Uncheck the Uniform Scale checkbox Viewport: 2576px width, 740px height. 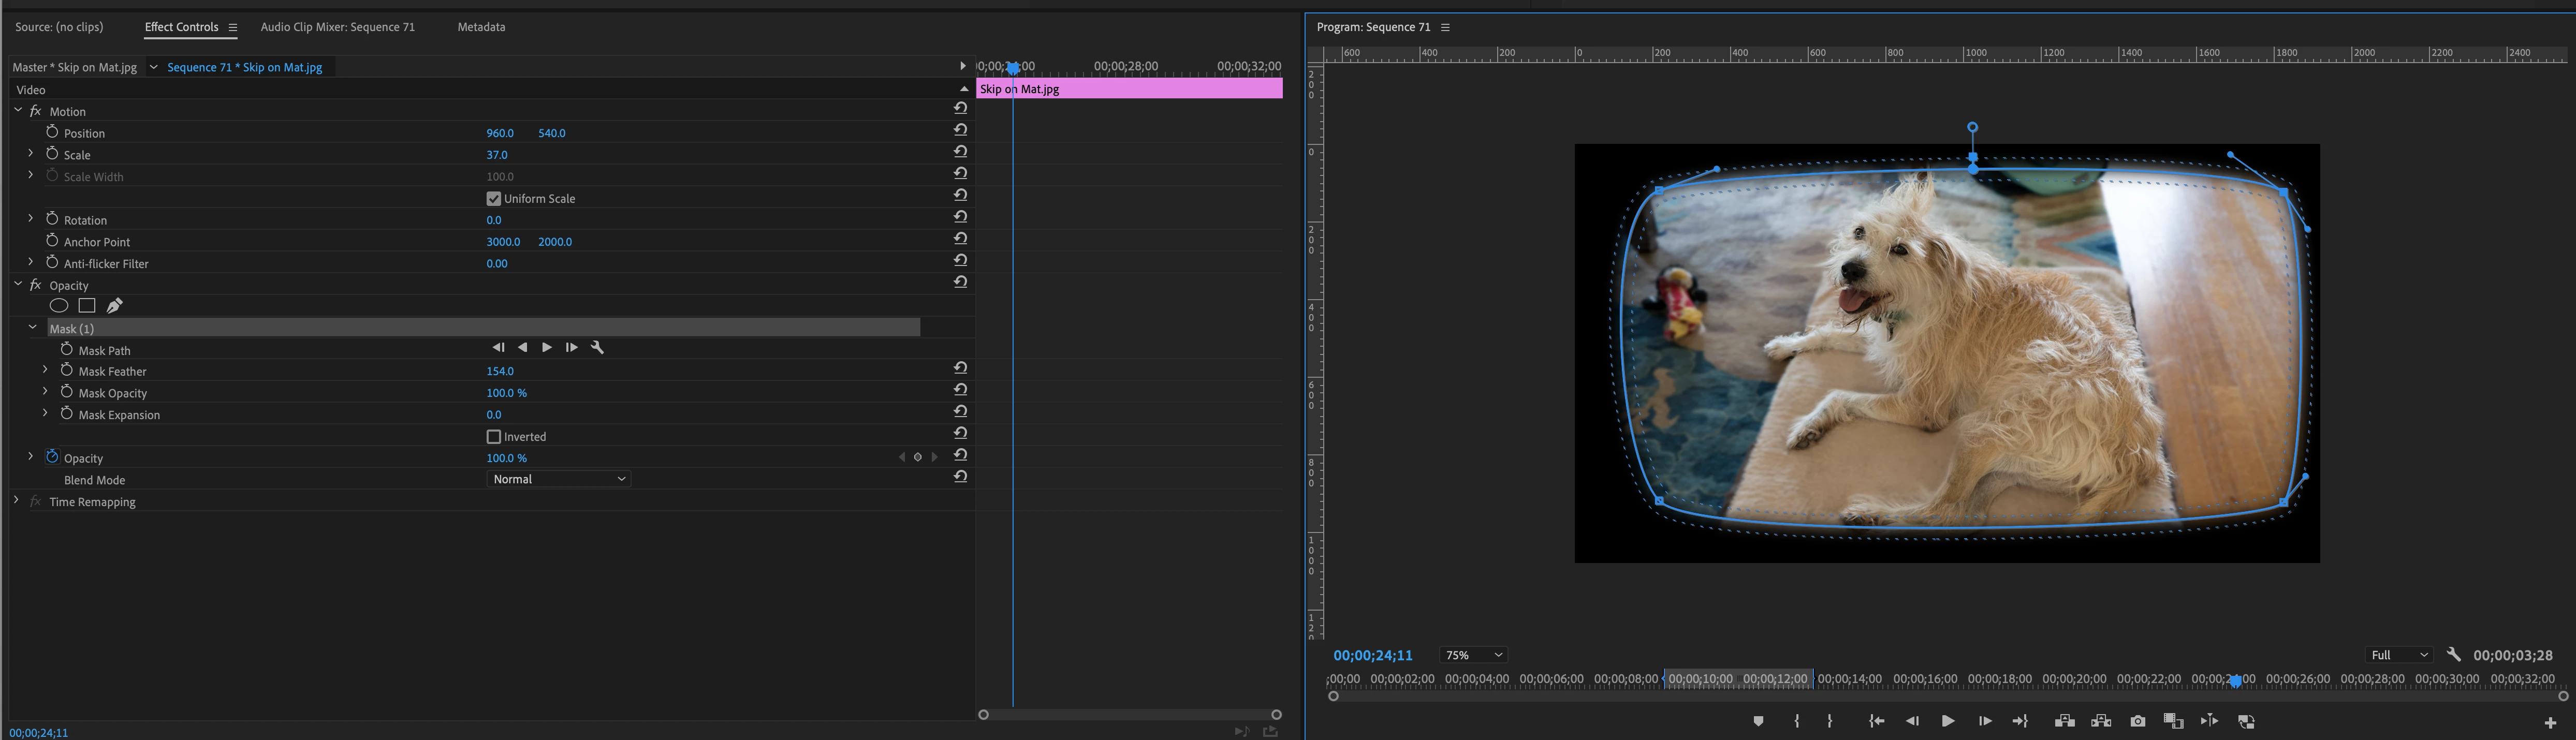493,199
